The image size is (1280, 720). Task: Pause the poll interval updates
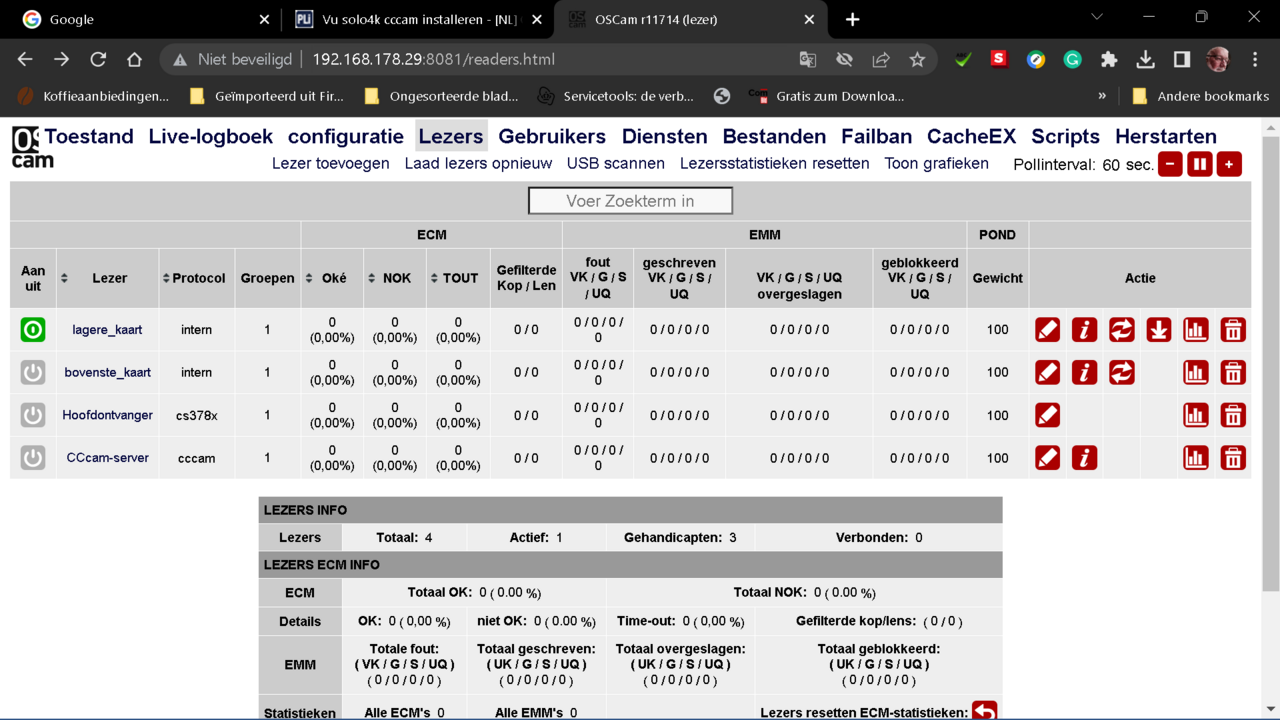(1199, 163)
